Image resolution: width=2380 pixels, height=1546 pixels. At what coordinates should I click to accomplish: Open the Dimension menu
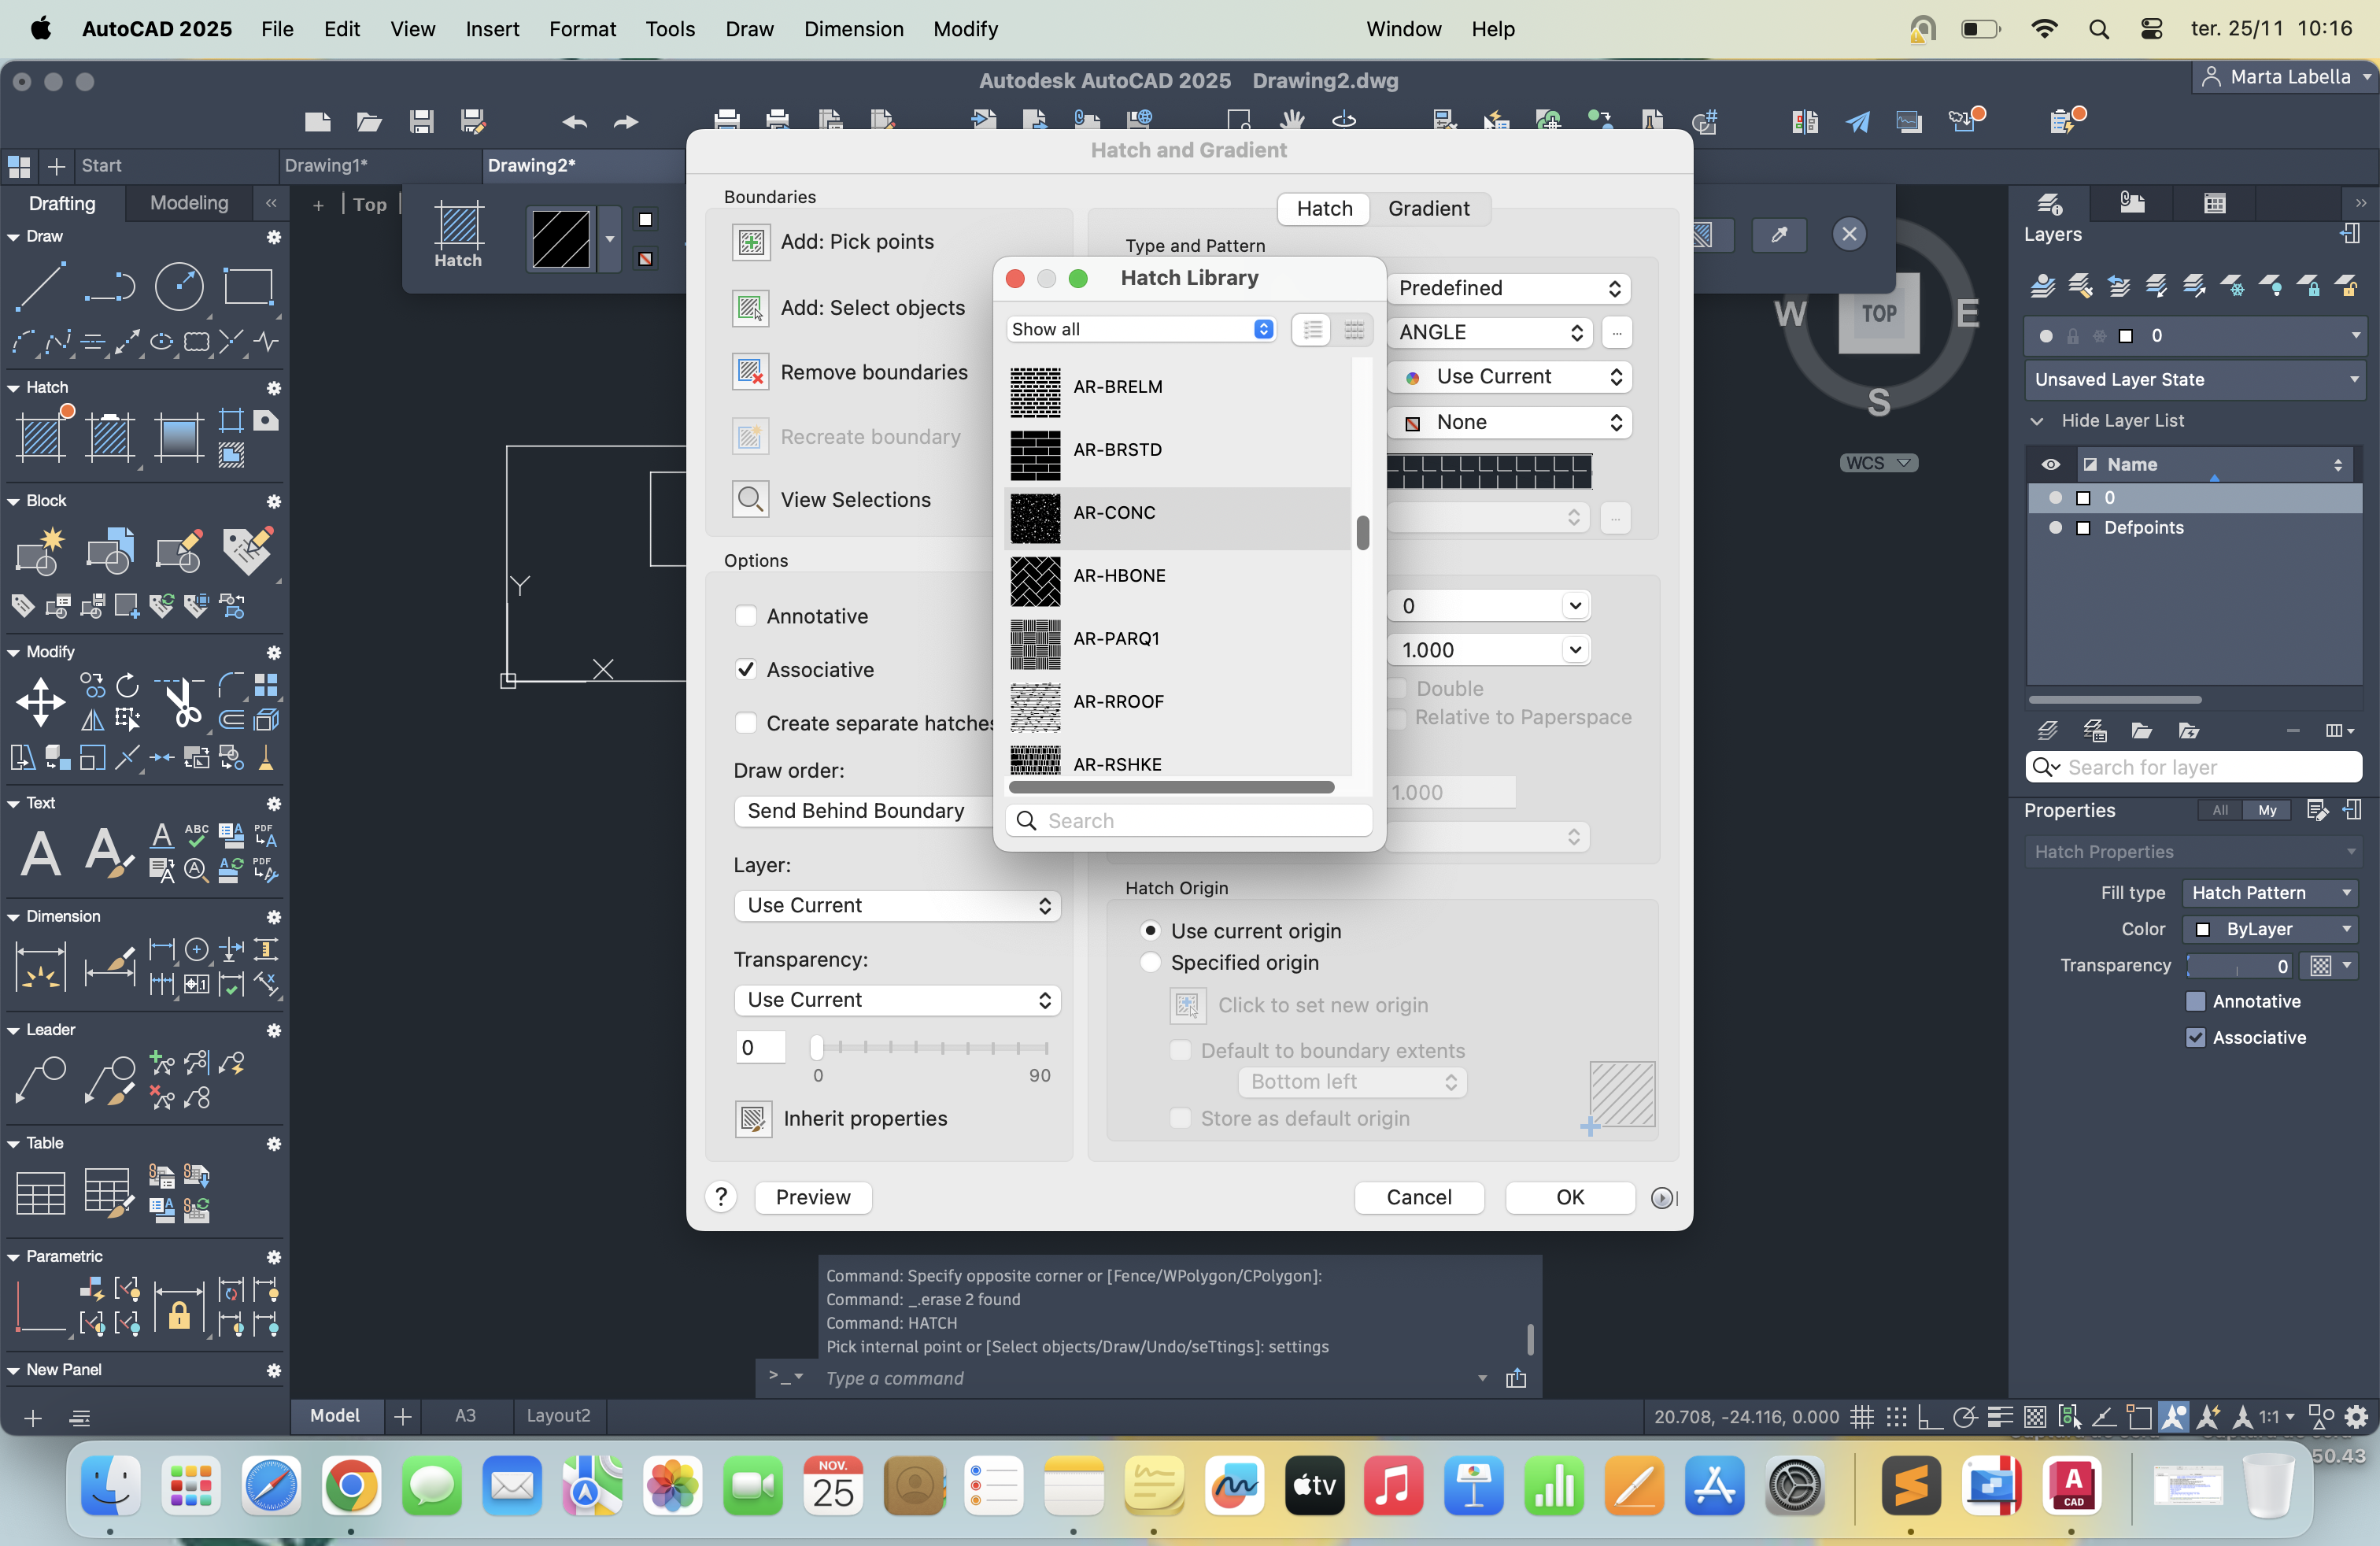point(853,28)
